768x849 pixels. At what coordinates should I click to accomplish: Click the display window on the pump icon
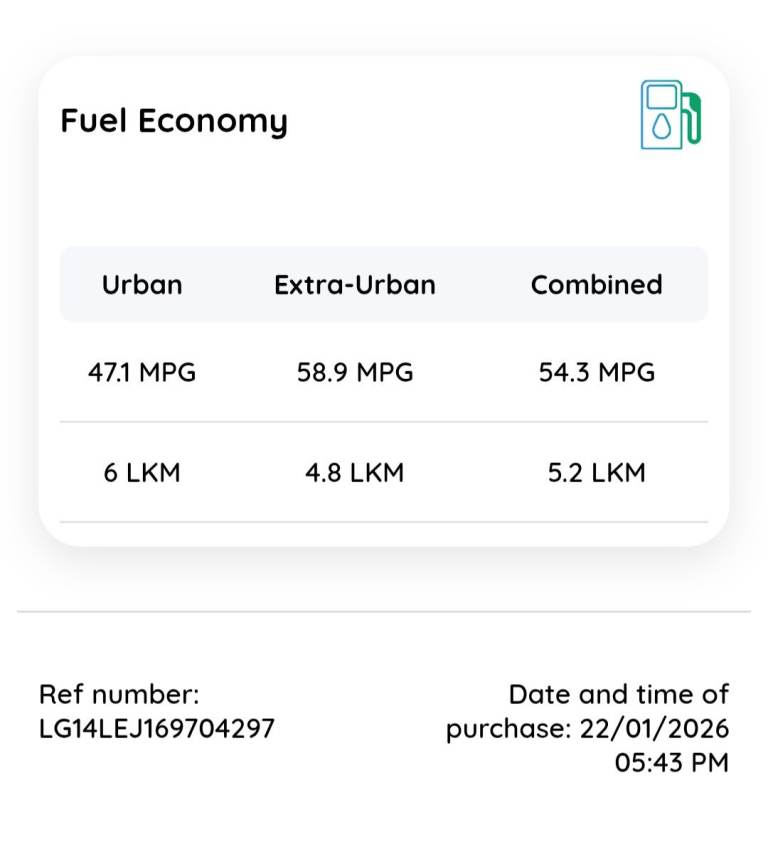(x=661, y=97)
